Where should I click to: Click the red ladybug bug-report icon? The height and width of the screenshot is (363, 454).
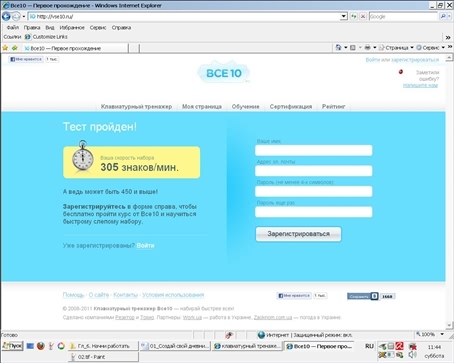click(x=401, y=72)
